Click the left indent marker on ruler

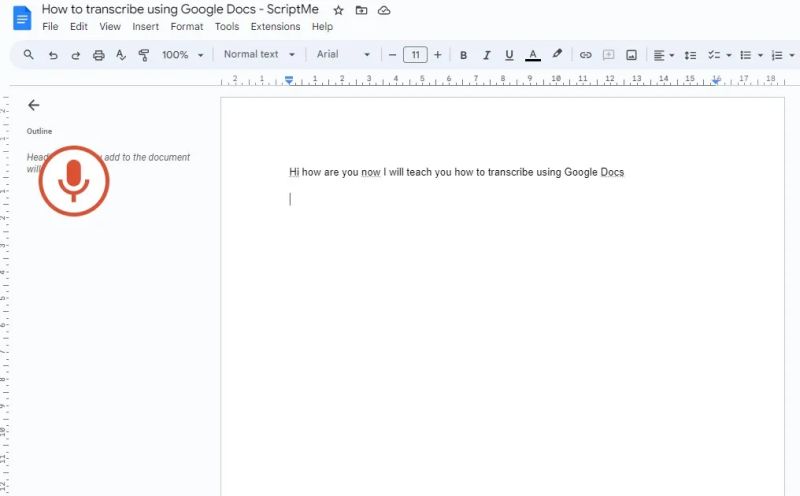tap(289, 80)
